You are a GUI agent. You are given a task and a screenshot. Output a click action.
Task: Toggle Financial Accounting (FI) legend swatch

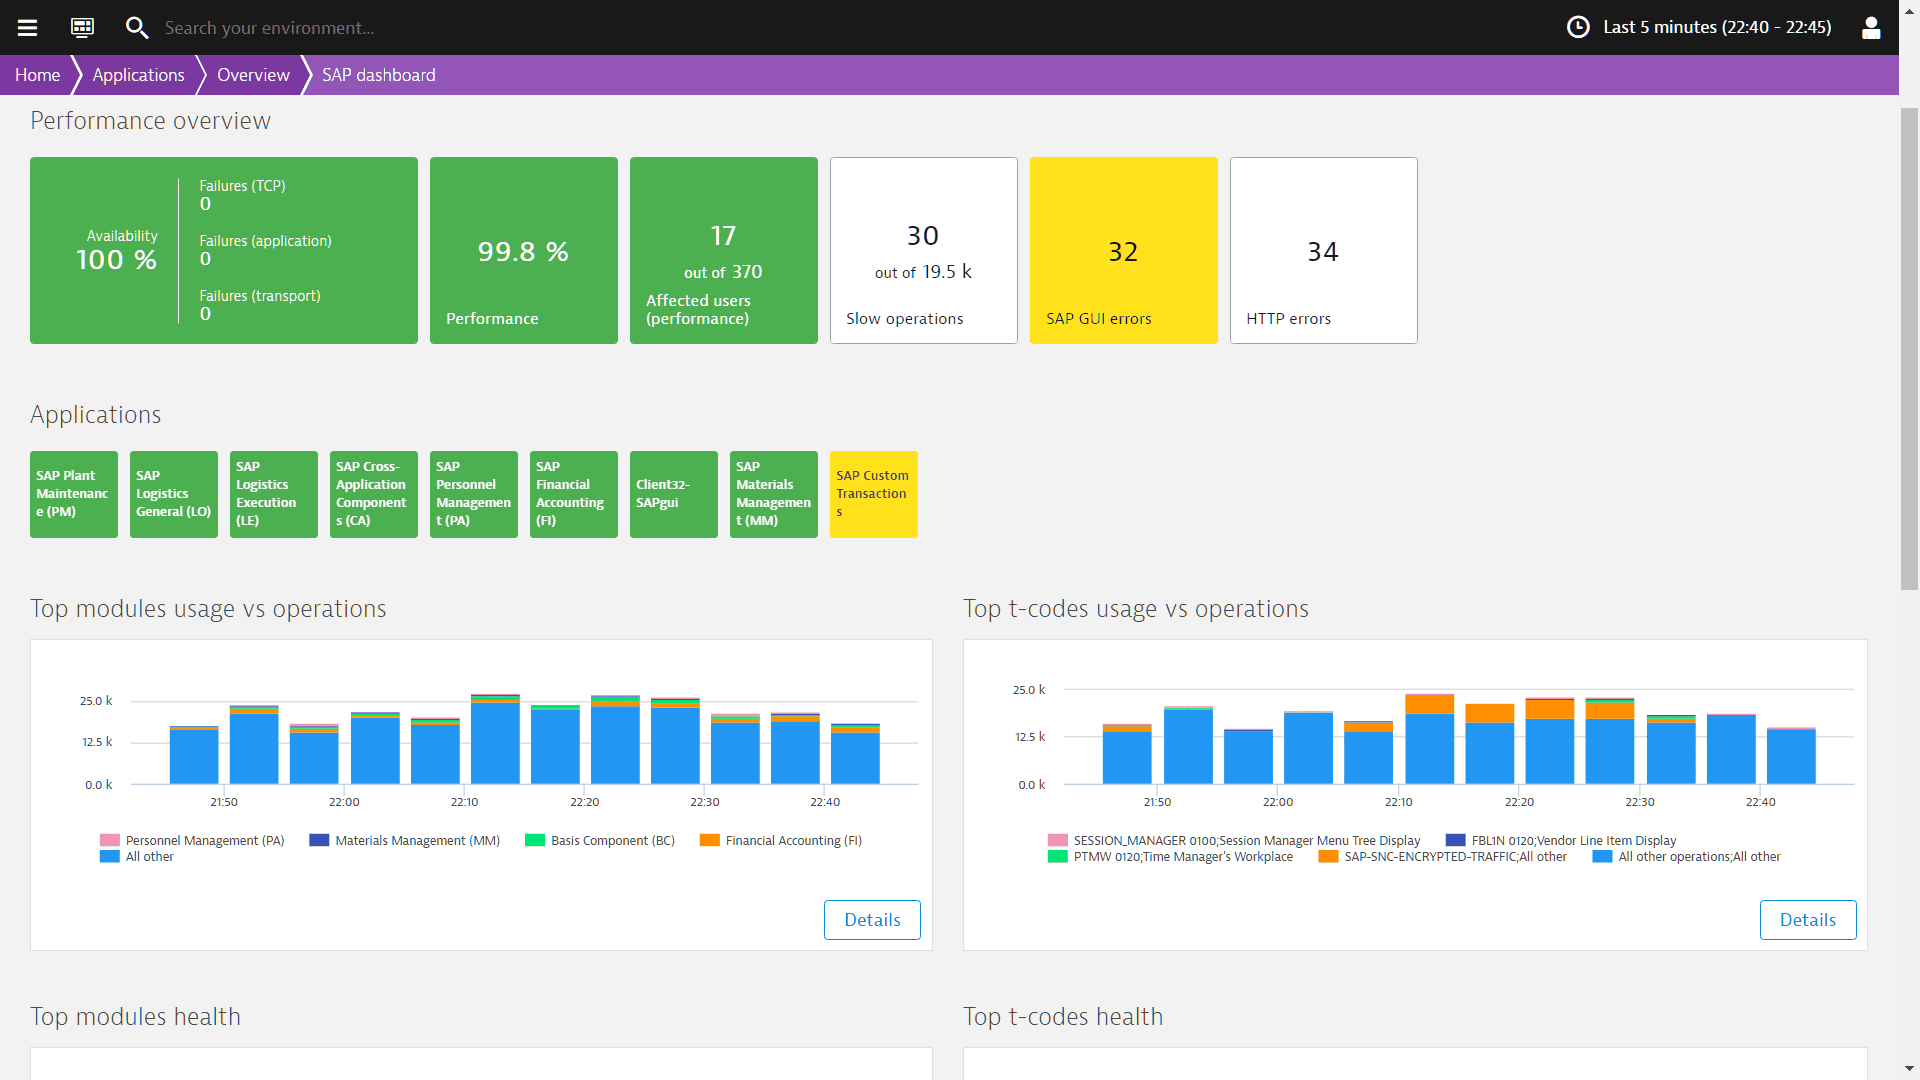pos(710,840)
